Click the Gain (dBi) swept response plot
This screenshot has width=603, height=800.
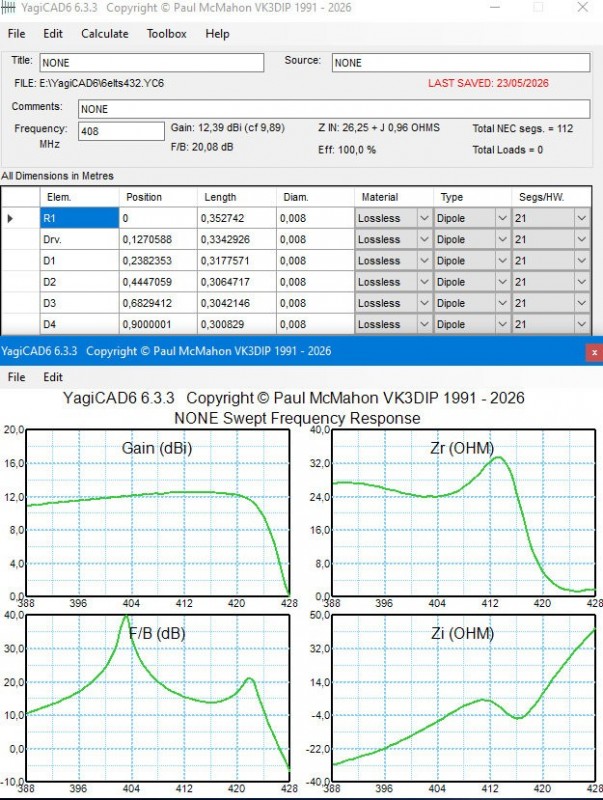[x=158, y=513]
